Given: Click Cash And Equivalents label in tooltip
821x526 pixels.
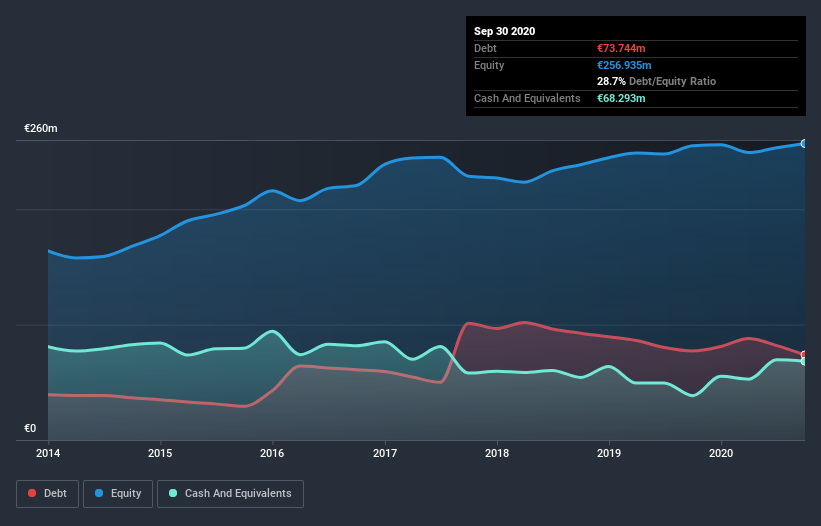Looking at the screenshot, I should 527,98.
